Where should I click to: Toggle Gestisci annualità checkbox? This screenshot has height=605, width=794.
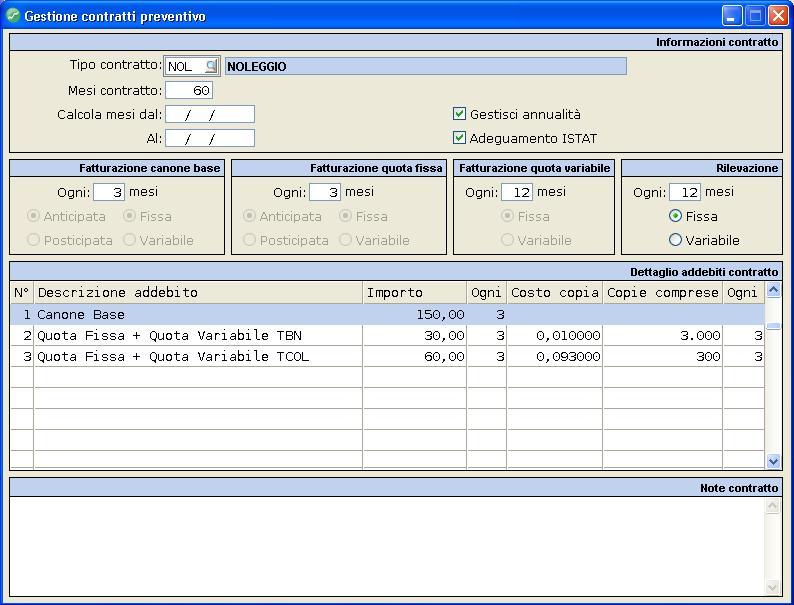click(x=459, y=113)
